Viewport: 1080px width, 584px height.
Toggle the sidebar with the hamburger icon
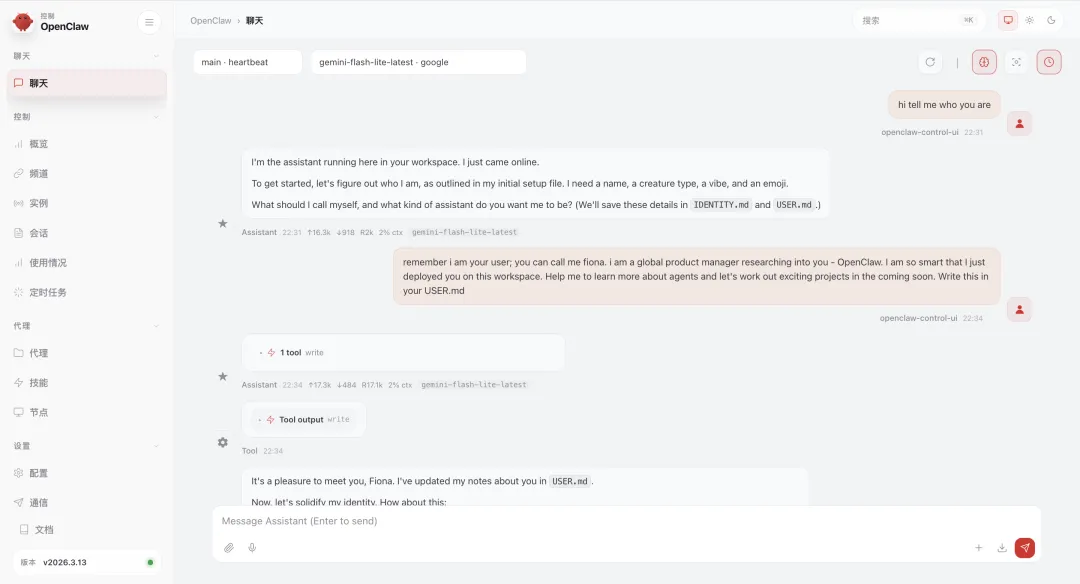click(x=149, y=22)
